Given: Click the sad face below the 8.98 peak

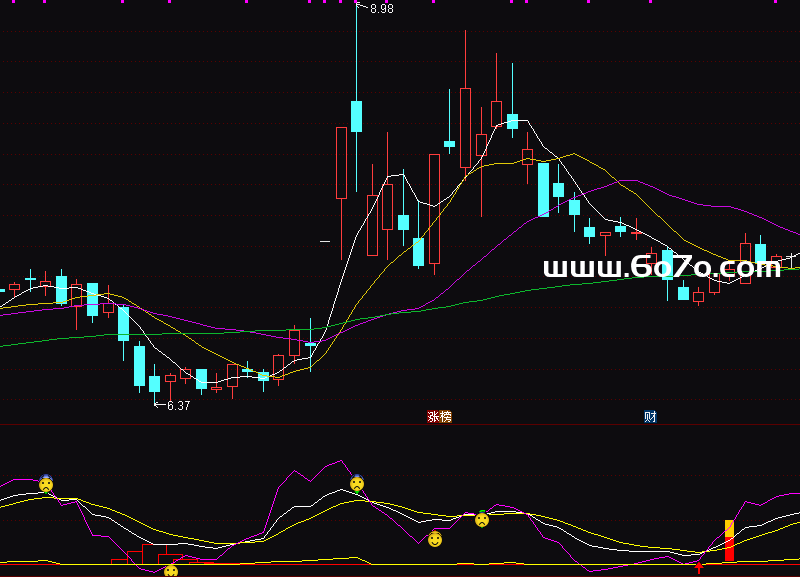Looking at the screenshot, I should coord(357,483).
